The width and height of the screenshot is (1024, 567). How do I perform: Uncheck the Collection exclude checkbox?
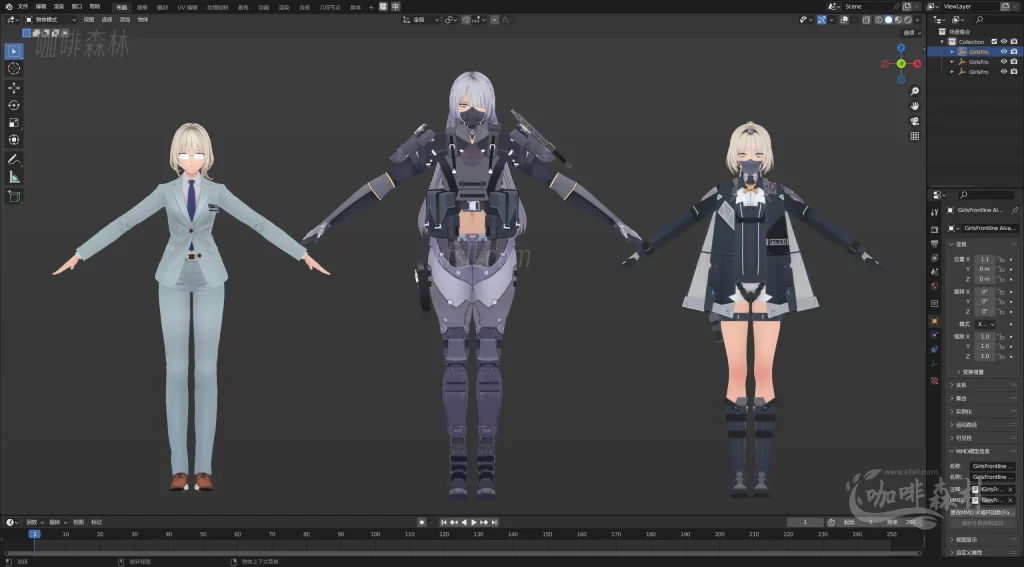coord(994,42)
